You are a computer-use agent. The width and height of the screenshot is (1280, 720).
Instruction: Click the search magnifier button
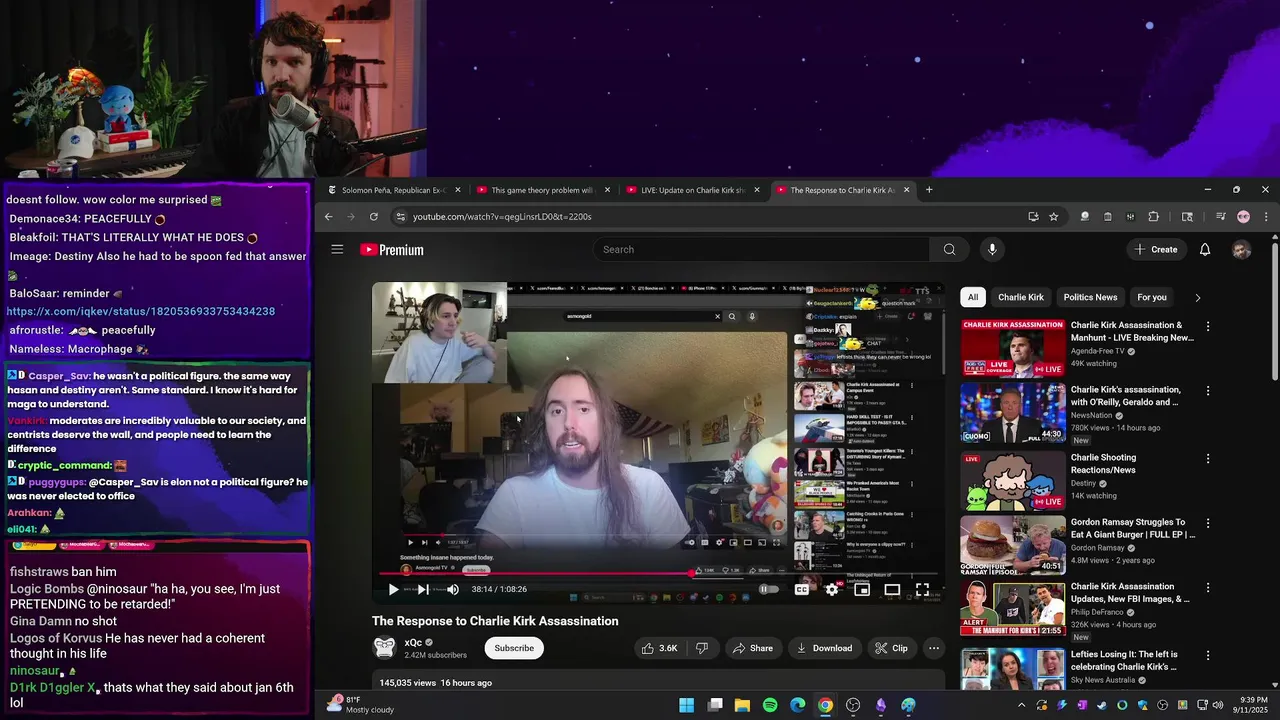(x=949, y=249)
